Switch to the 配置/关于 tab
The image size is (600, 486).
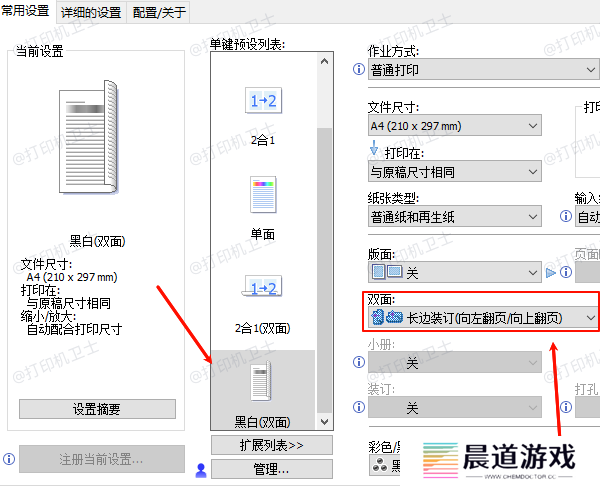tap(159, 13)
